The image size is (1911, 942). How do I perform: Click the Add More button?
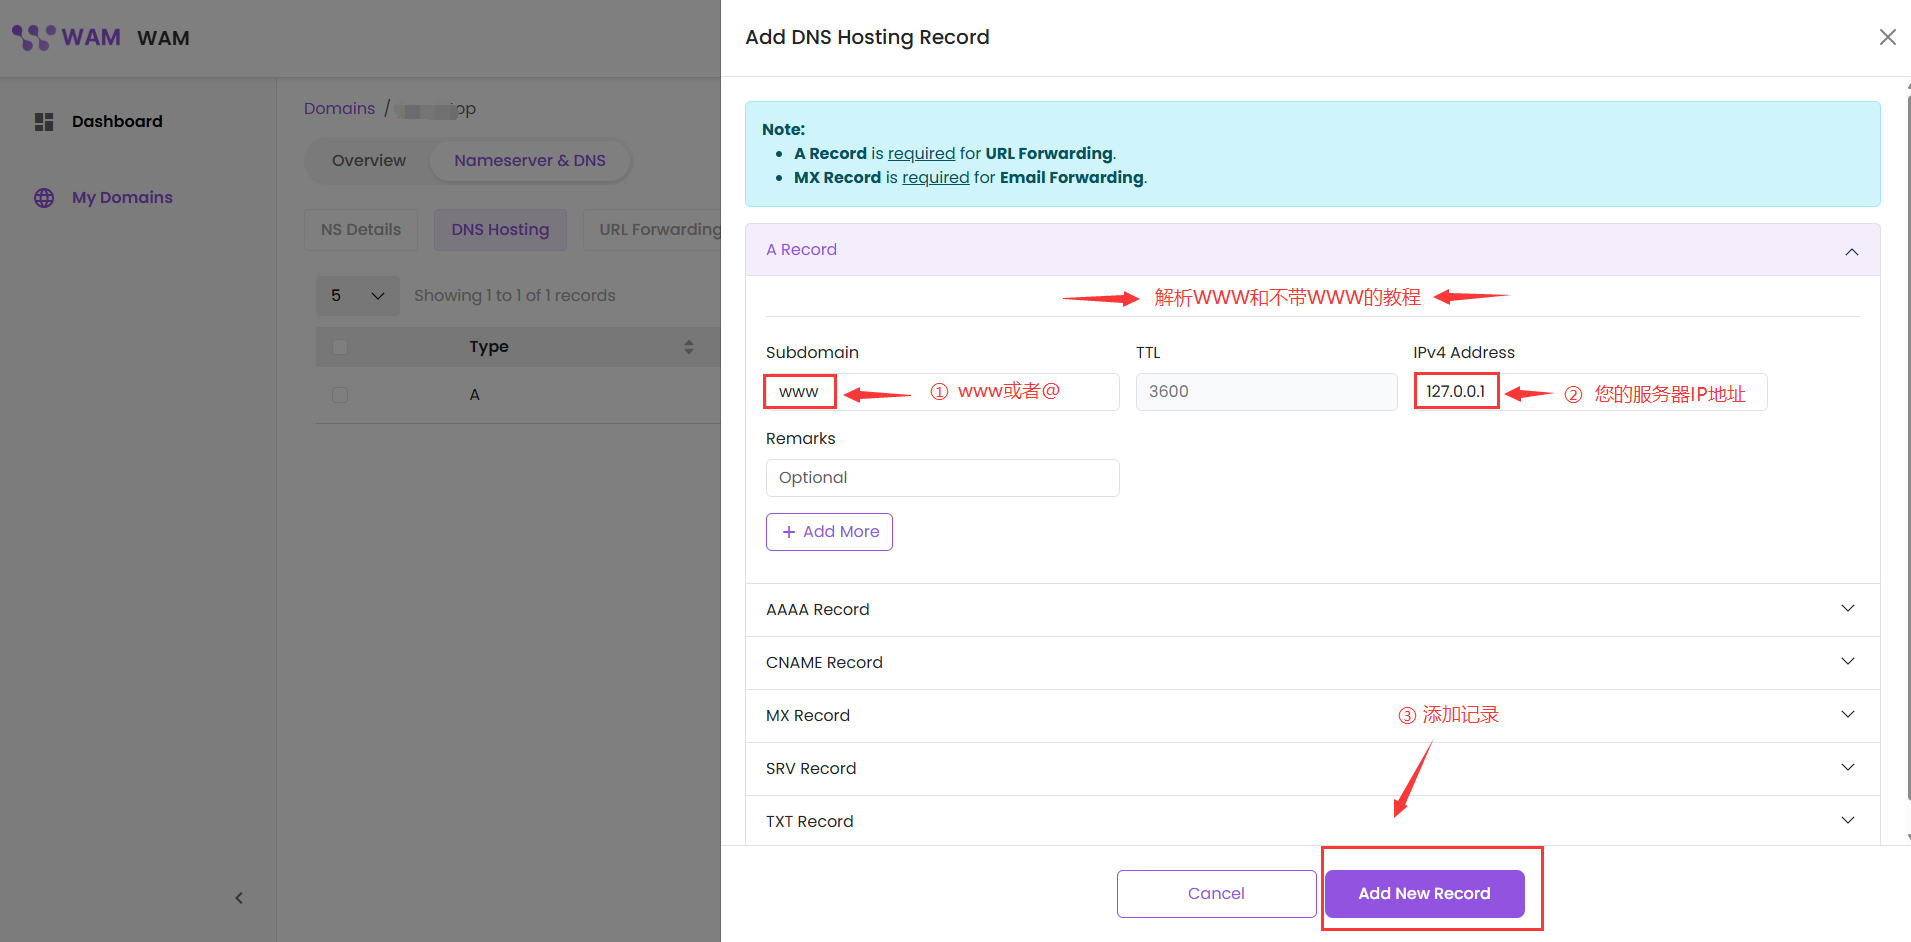click(829, 532)
